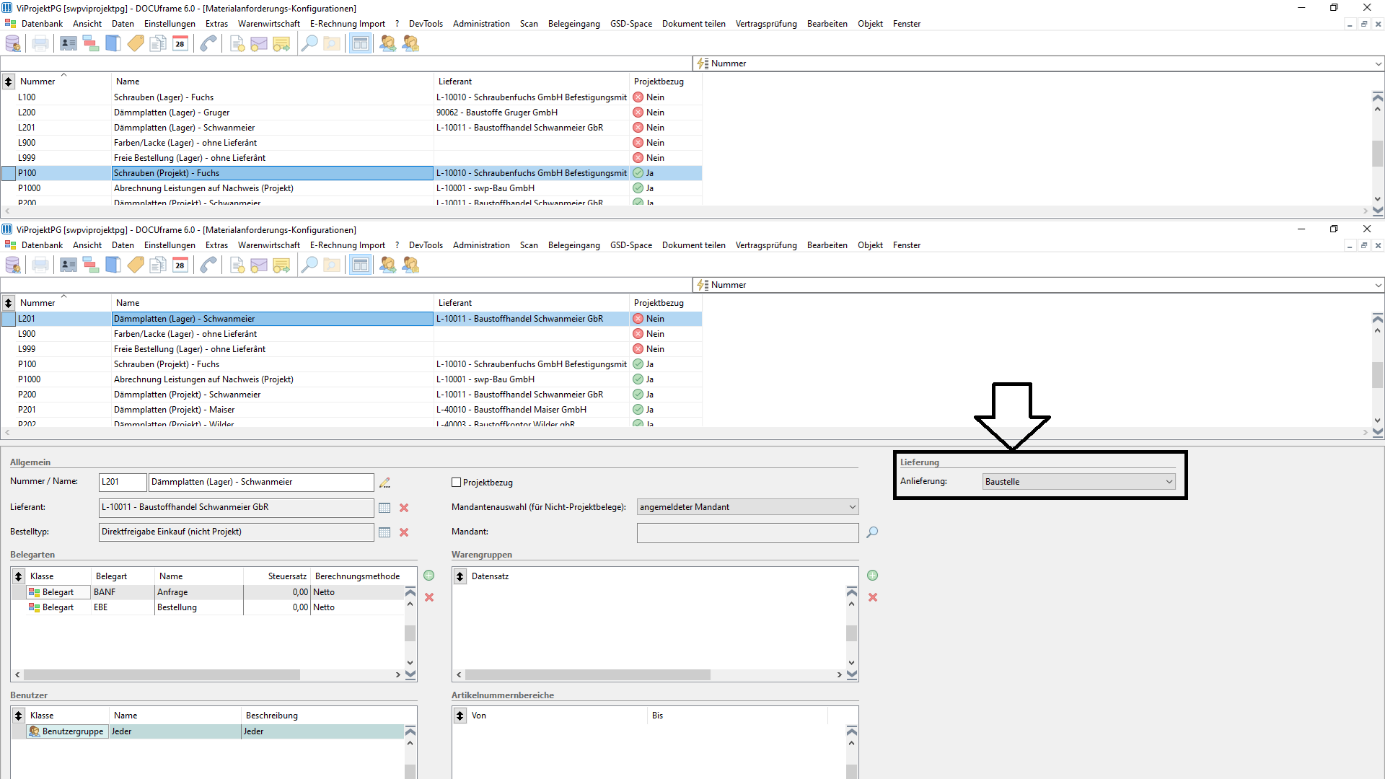Image resolution: width=1385 pixels, height=779 pixels.
Task: Click the magnifier icon beside the Mandant field
Action: pos(872,532)
